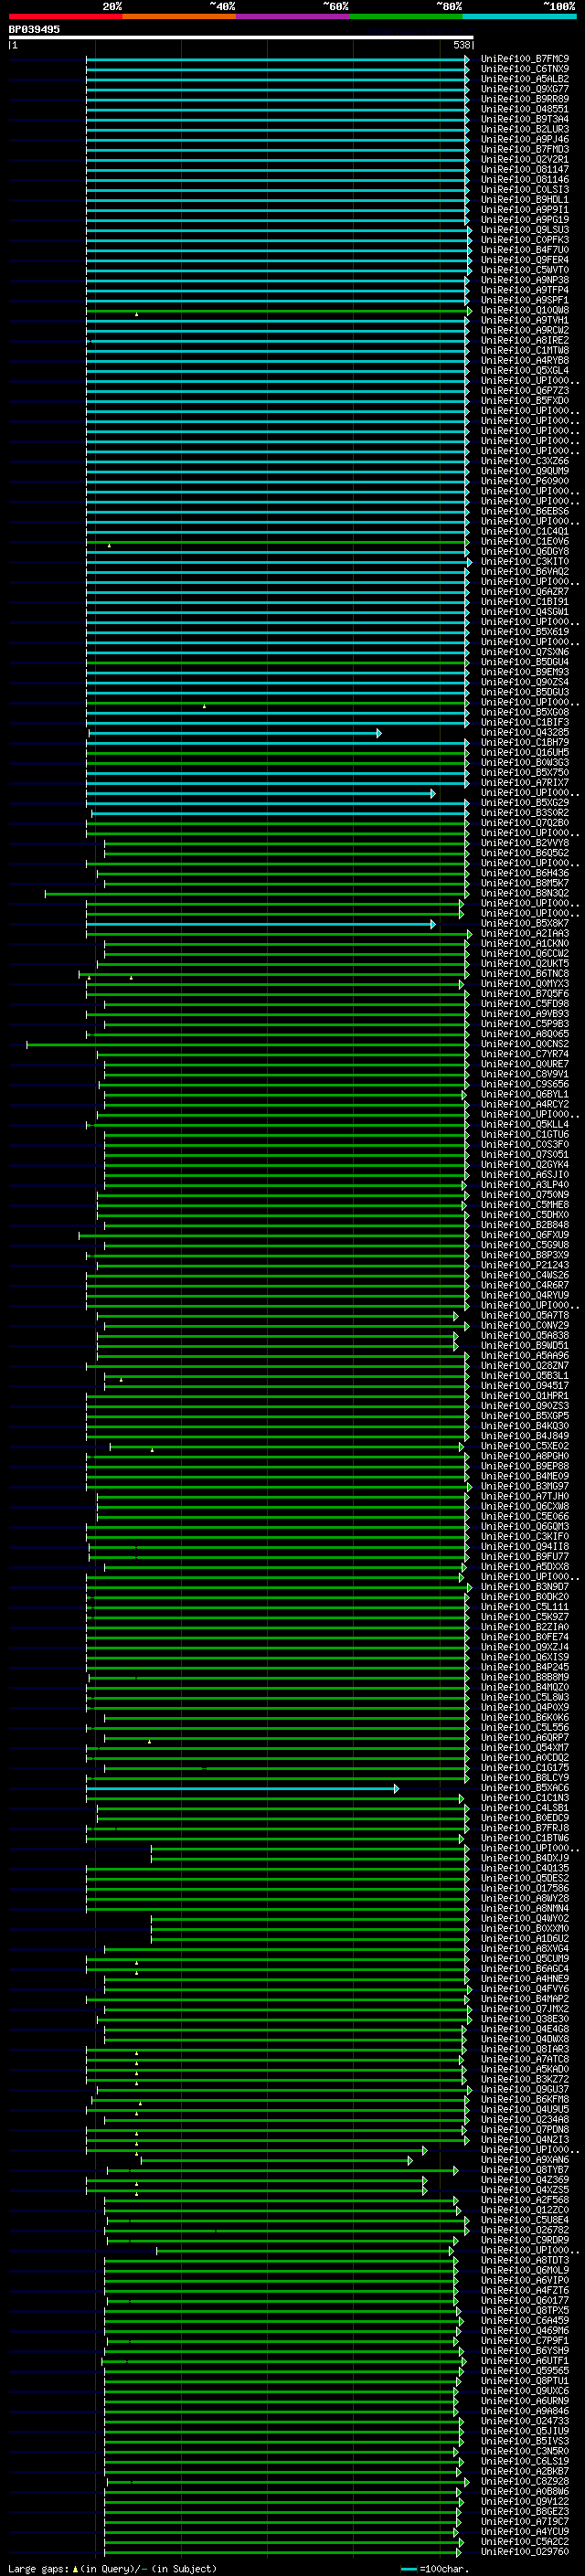Select the UniRef100_A3LP40 label
The width and height of the screenshot is (585, 2576).
(x=525, y=1185)
